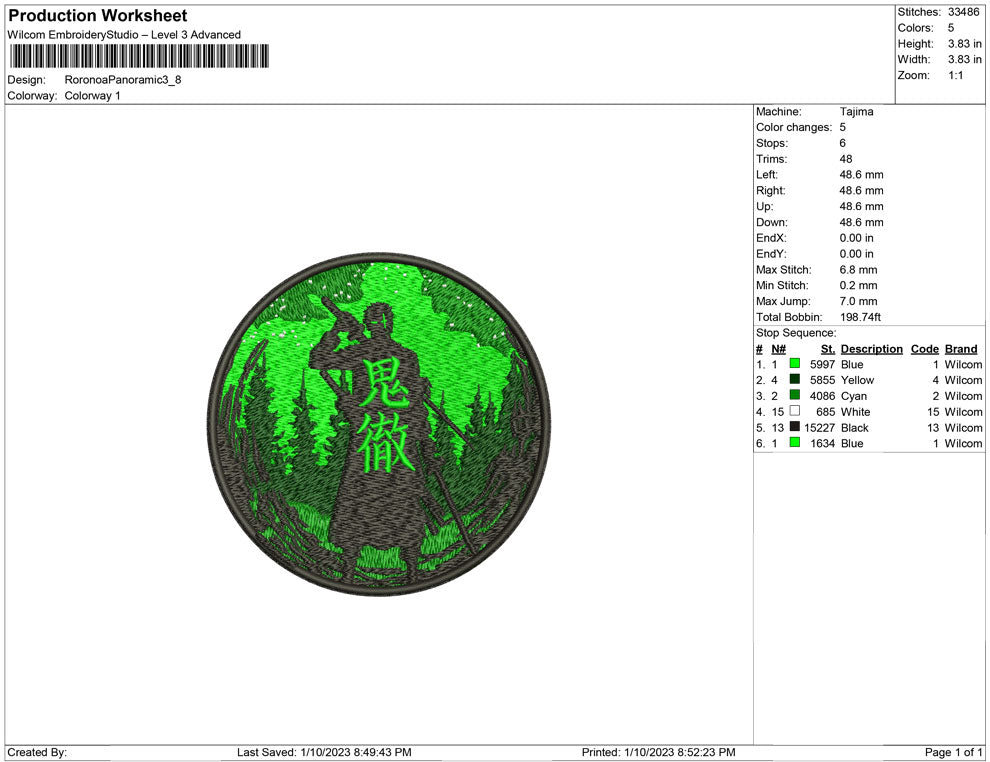Click the Zoom value '1:1'
The height and width of the screenshot is (762, 990).
pyautogui.click(x=955, y=75)
